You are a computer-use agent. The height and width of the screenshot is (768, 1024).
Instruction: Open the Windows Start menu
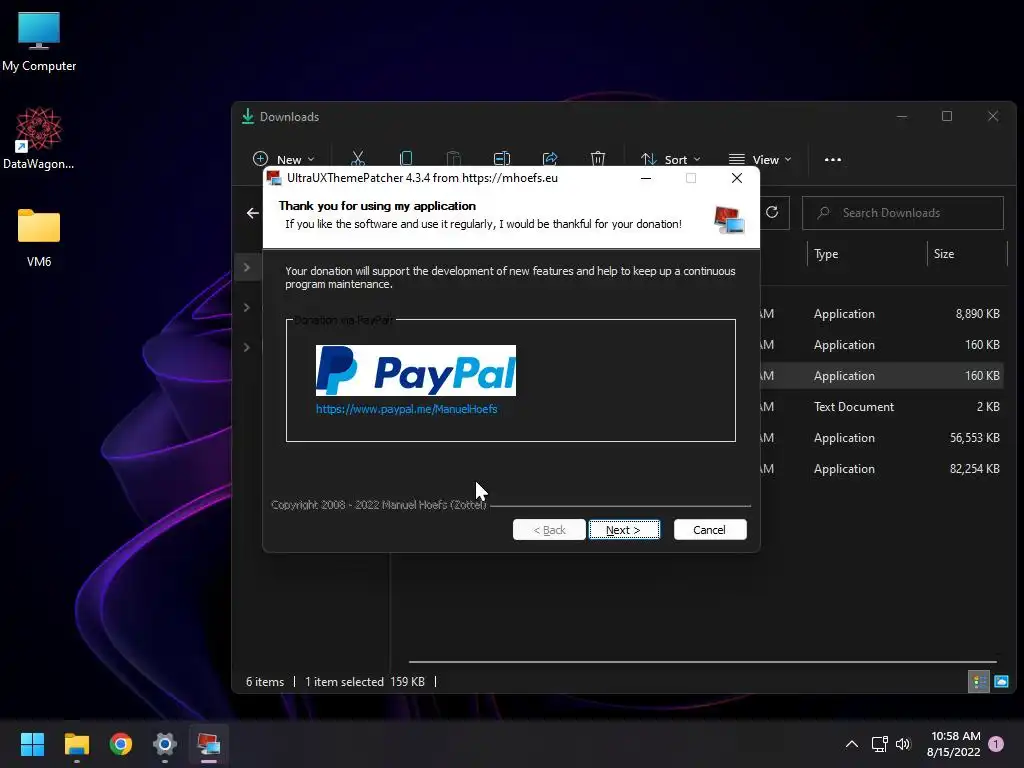tap(32, 744)
